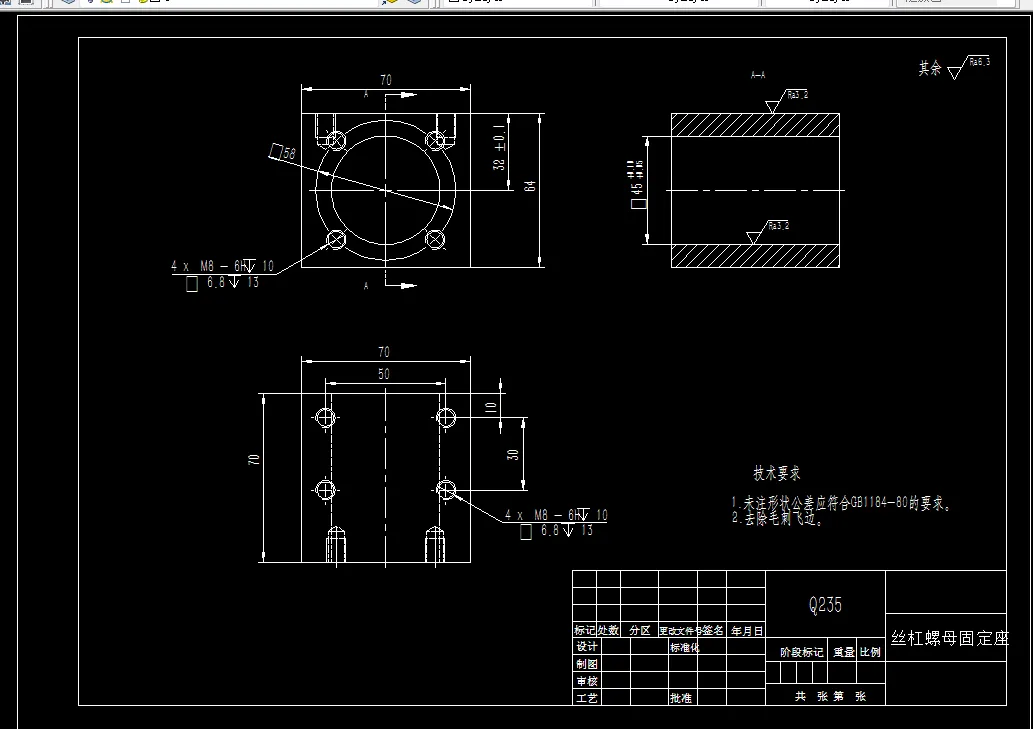Viewport: 1033px width, 729px height.
Task: Select the 阶段标记 cell label
Action: pyautogui.click(x=801, y=652)
